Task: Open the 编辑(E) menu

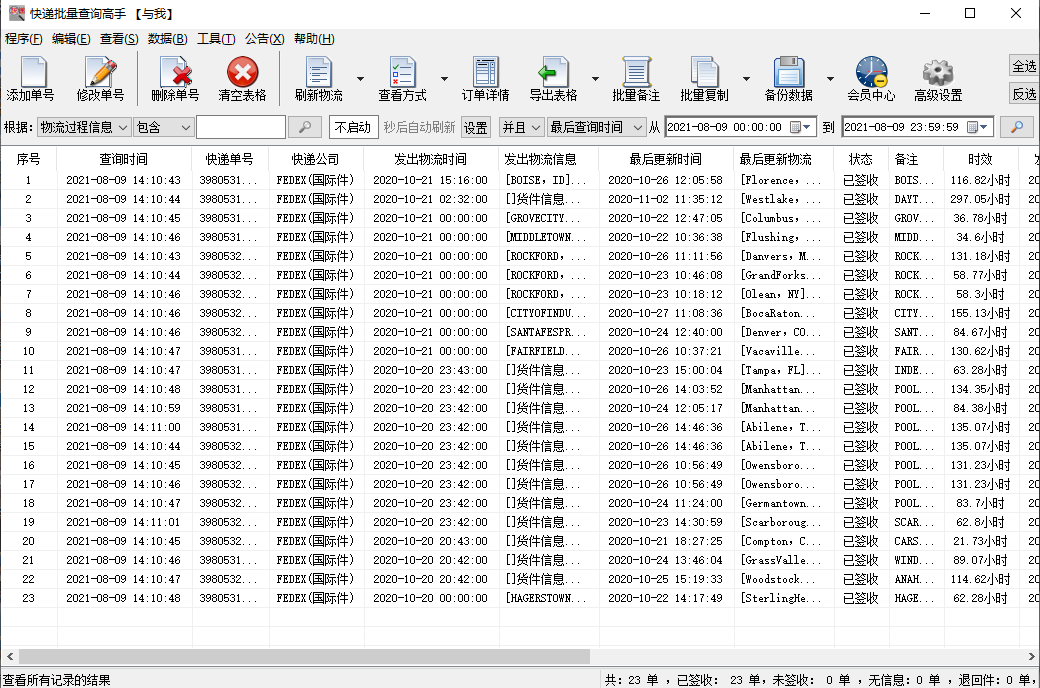Action: [x=70, y=38]
